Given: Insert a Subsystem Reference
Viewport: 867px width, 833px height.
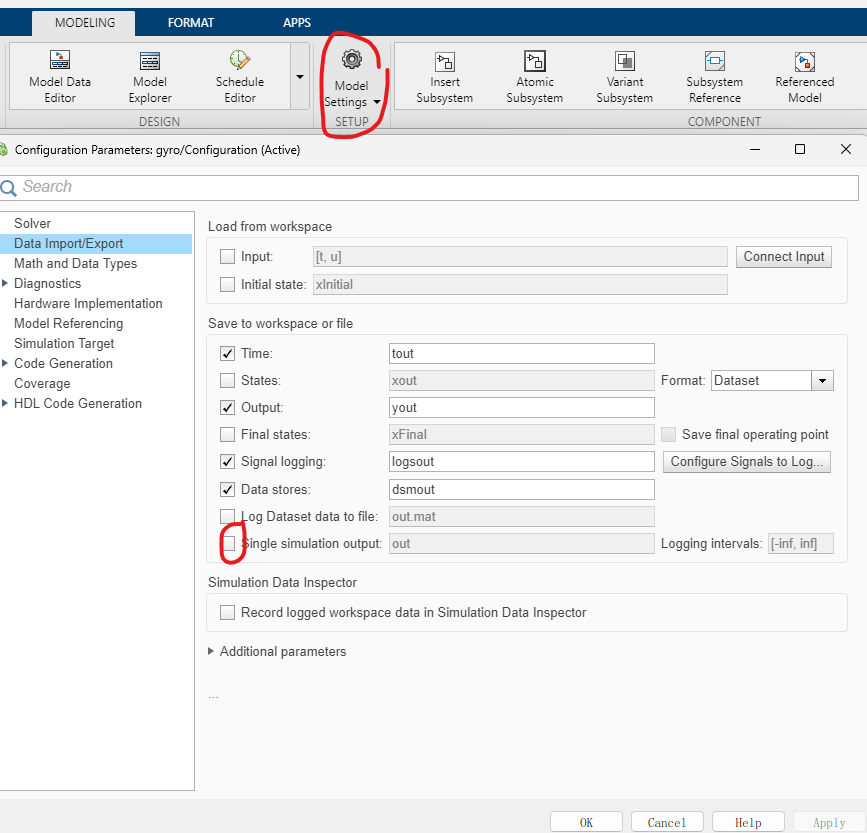Looking at the screenshot, I should (714, 76).
